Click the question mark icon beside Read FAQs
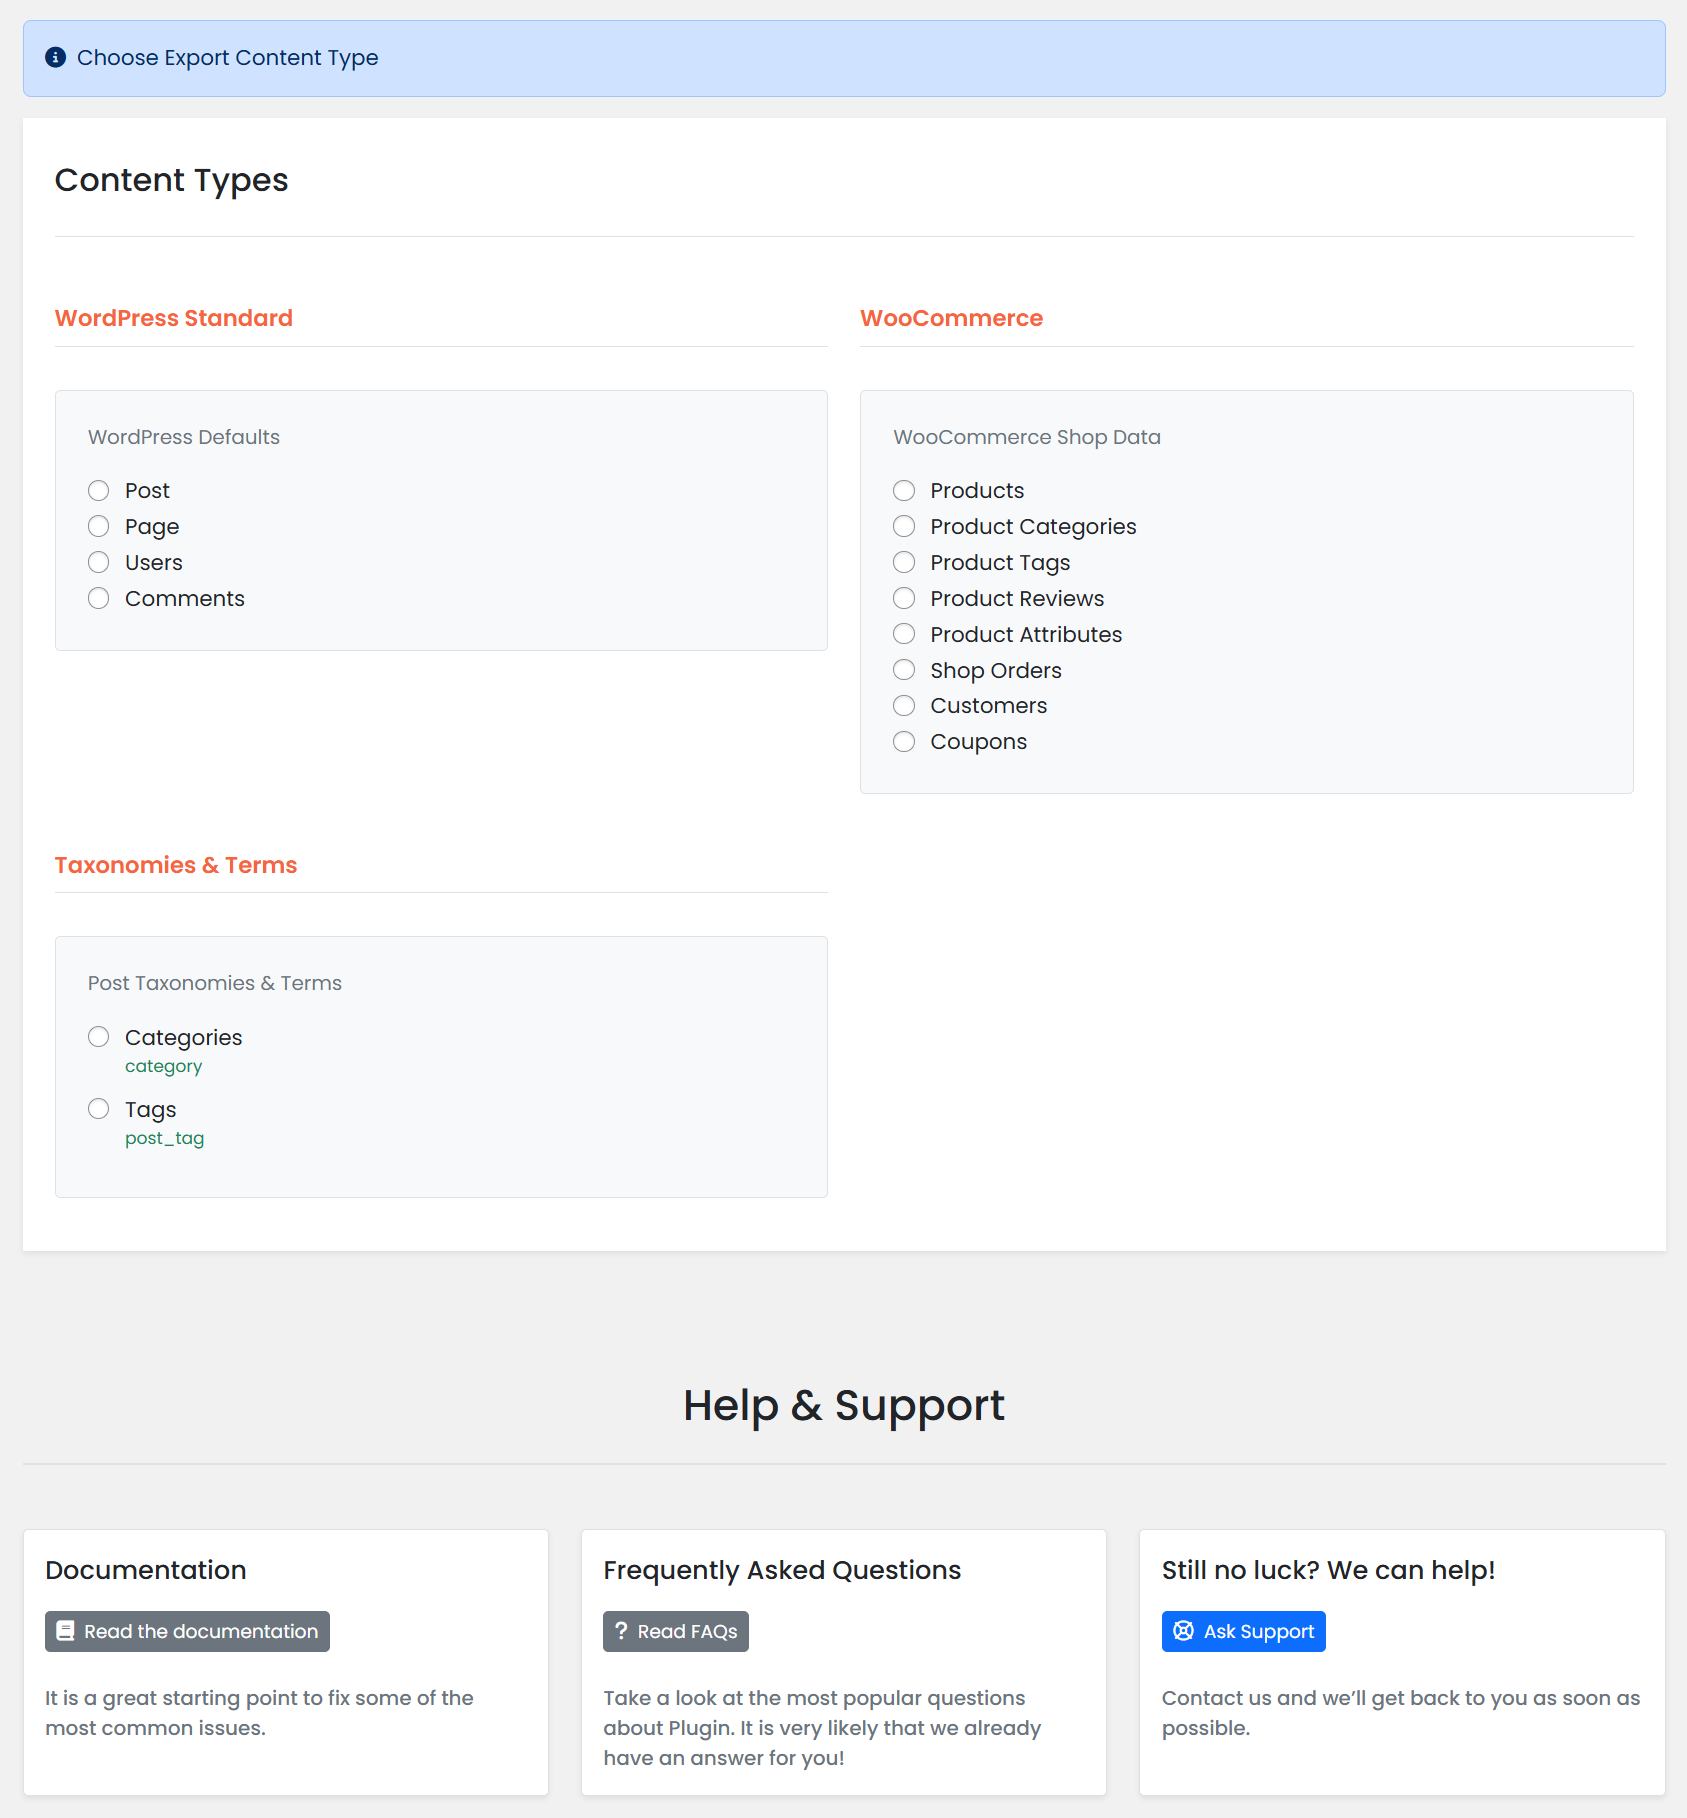The height and width of the screenshot is (1818, 1687). tap(622, 1631)
